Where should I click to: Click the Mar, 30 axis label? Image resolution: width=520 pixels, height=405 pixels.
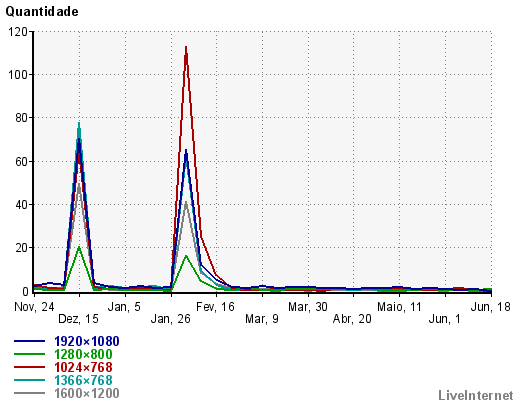(x=308, y=307)
